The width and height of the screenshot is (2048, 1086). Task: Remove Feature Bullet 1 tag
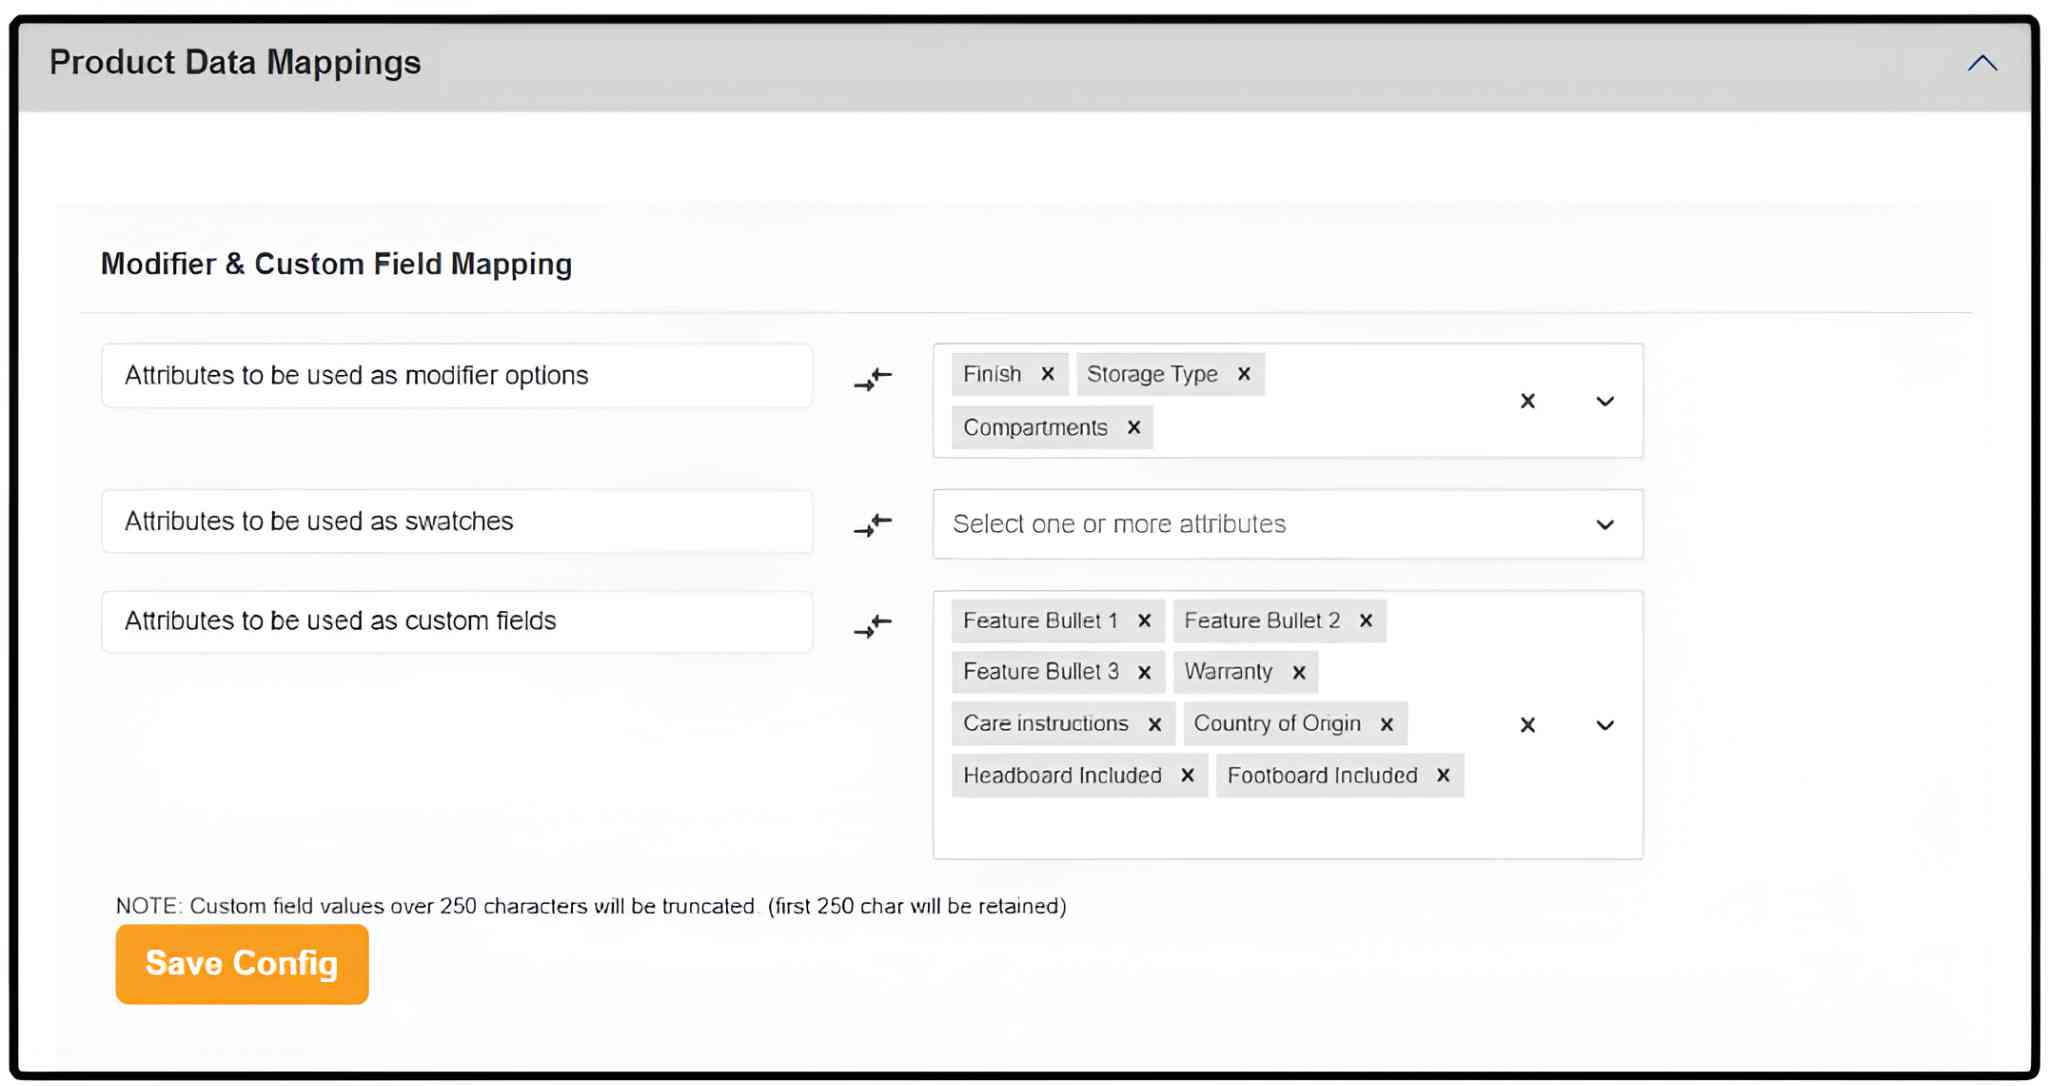click(1145, 621)
